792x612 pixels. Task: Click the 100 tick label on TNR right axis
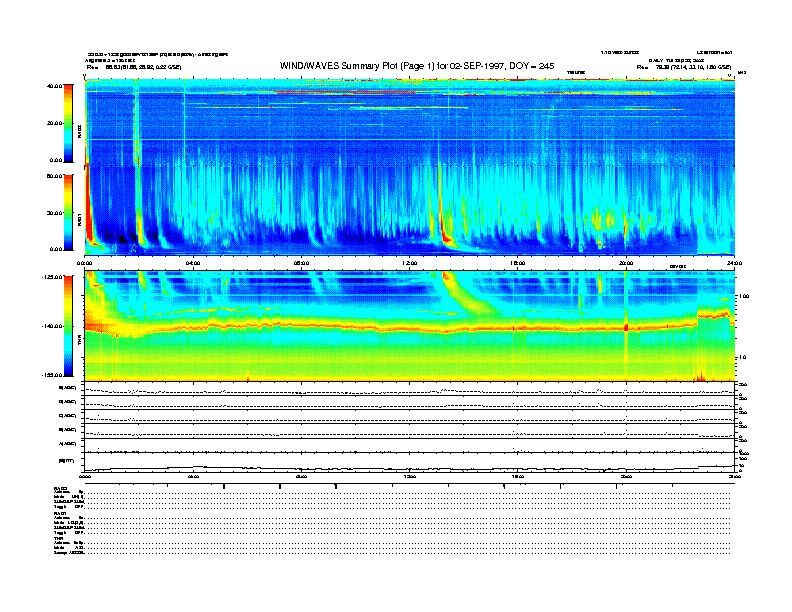pyautogui.click(x=744, y=296)
